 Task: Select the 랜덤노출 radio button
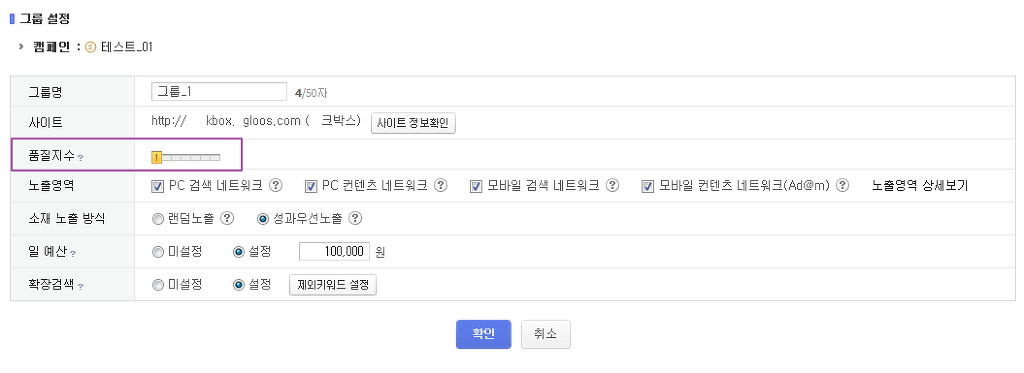tap(157, 219)
